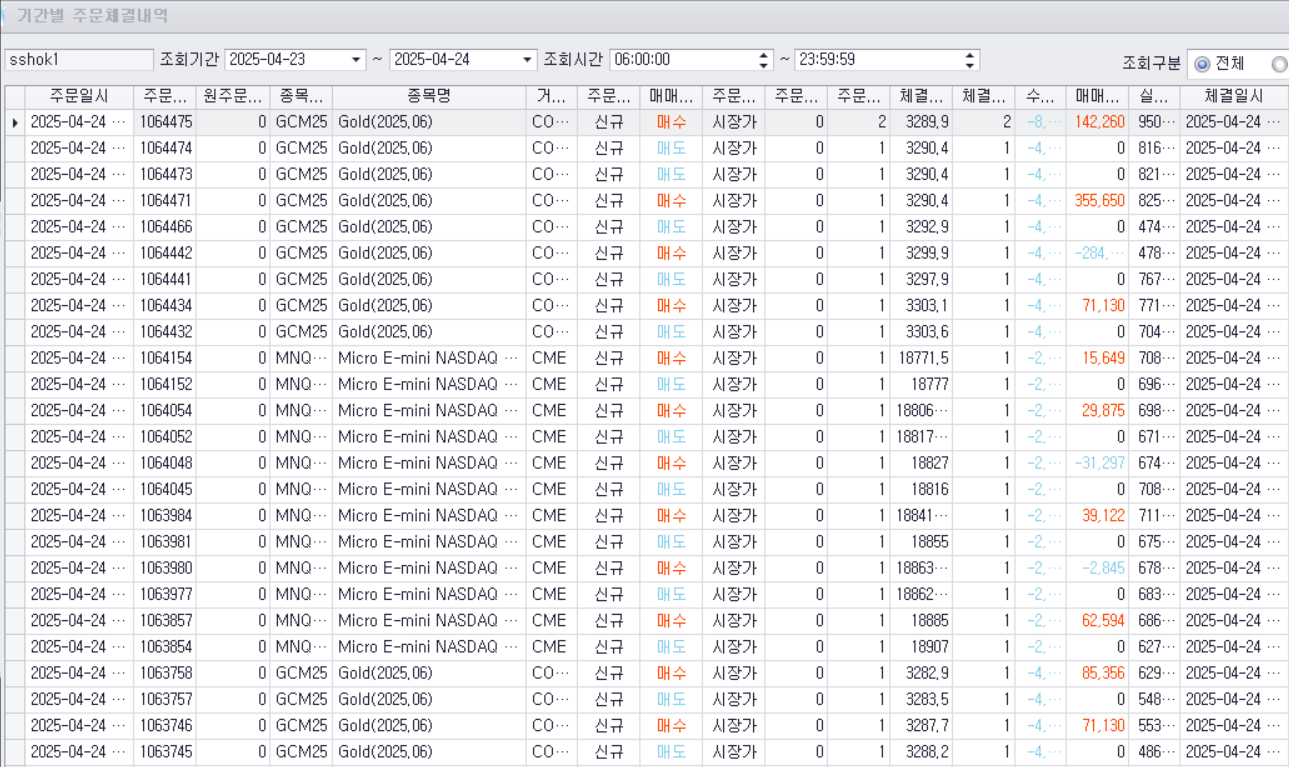Click profit value 15,649
The image size is (1289, 767).
pos(1104,358)
